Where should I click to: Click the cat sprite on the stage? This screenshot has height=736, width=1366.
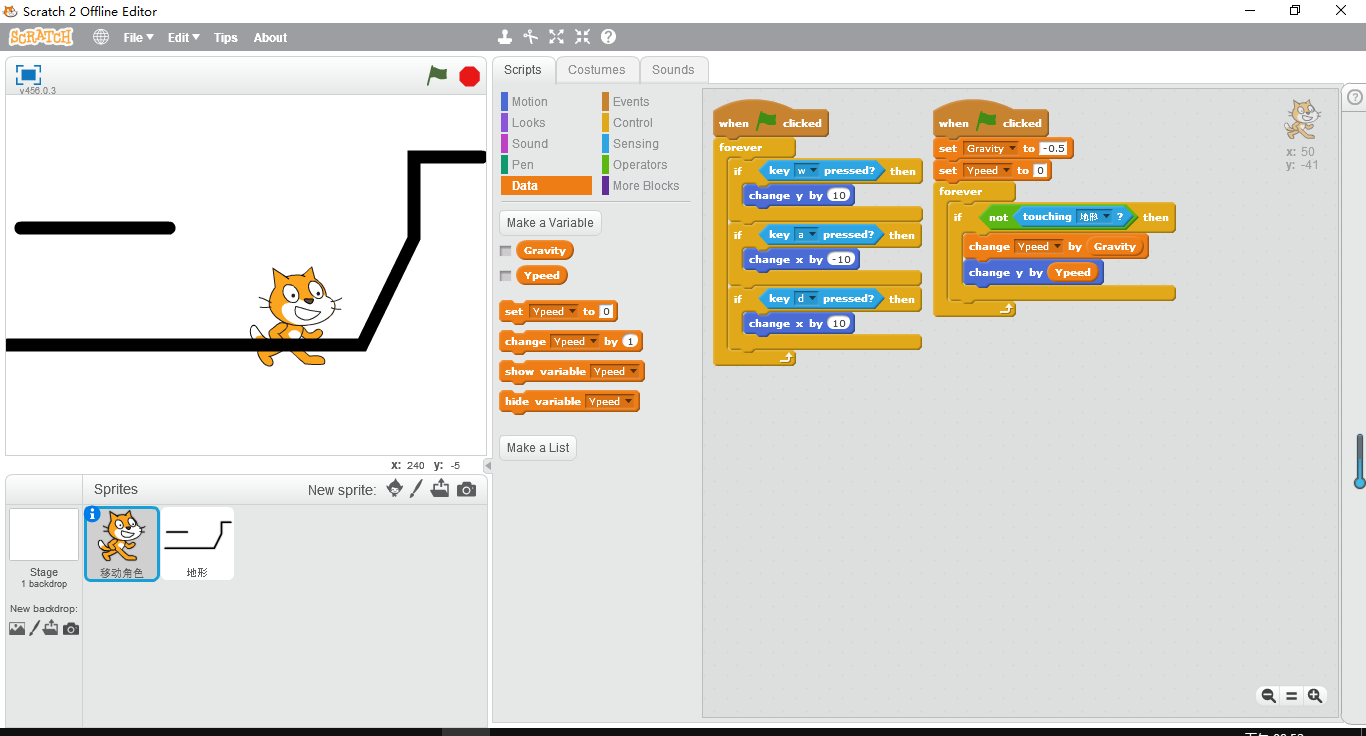tap(297, 316)
